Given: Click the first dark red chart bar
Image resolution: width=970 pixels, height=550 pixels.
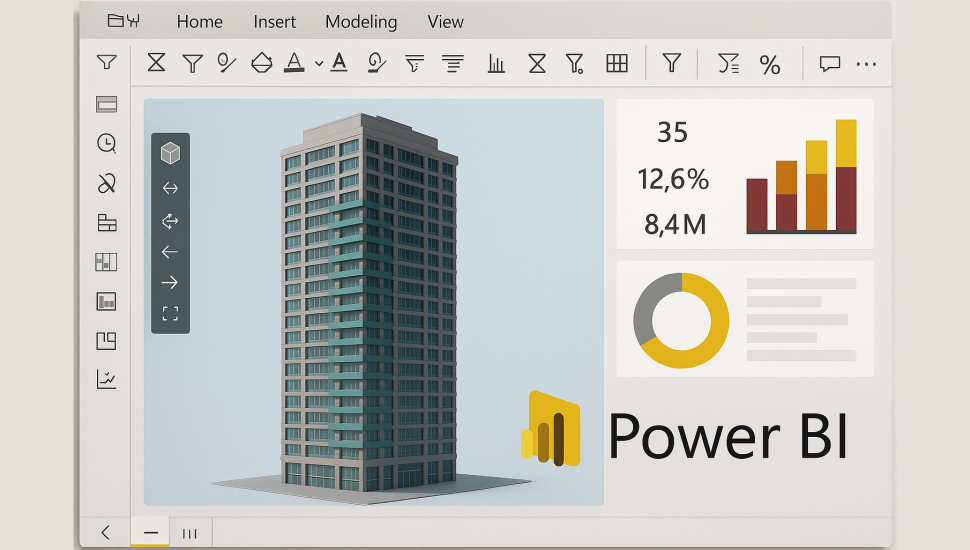Looking at the screenshot, I should pyautogui.click(x=757, y=205).
